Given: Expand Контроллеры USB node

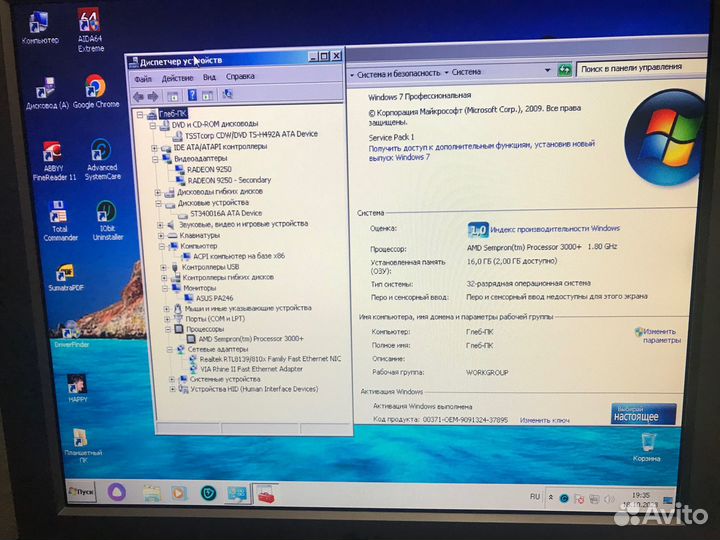Looking at the screenshot, I should 163,267.
